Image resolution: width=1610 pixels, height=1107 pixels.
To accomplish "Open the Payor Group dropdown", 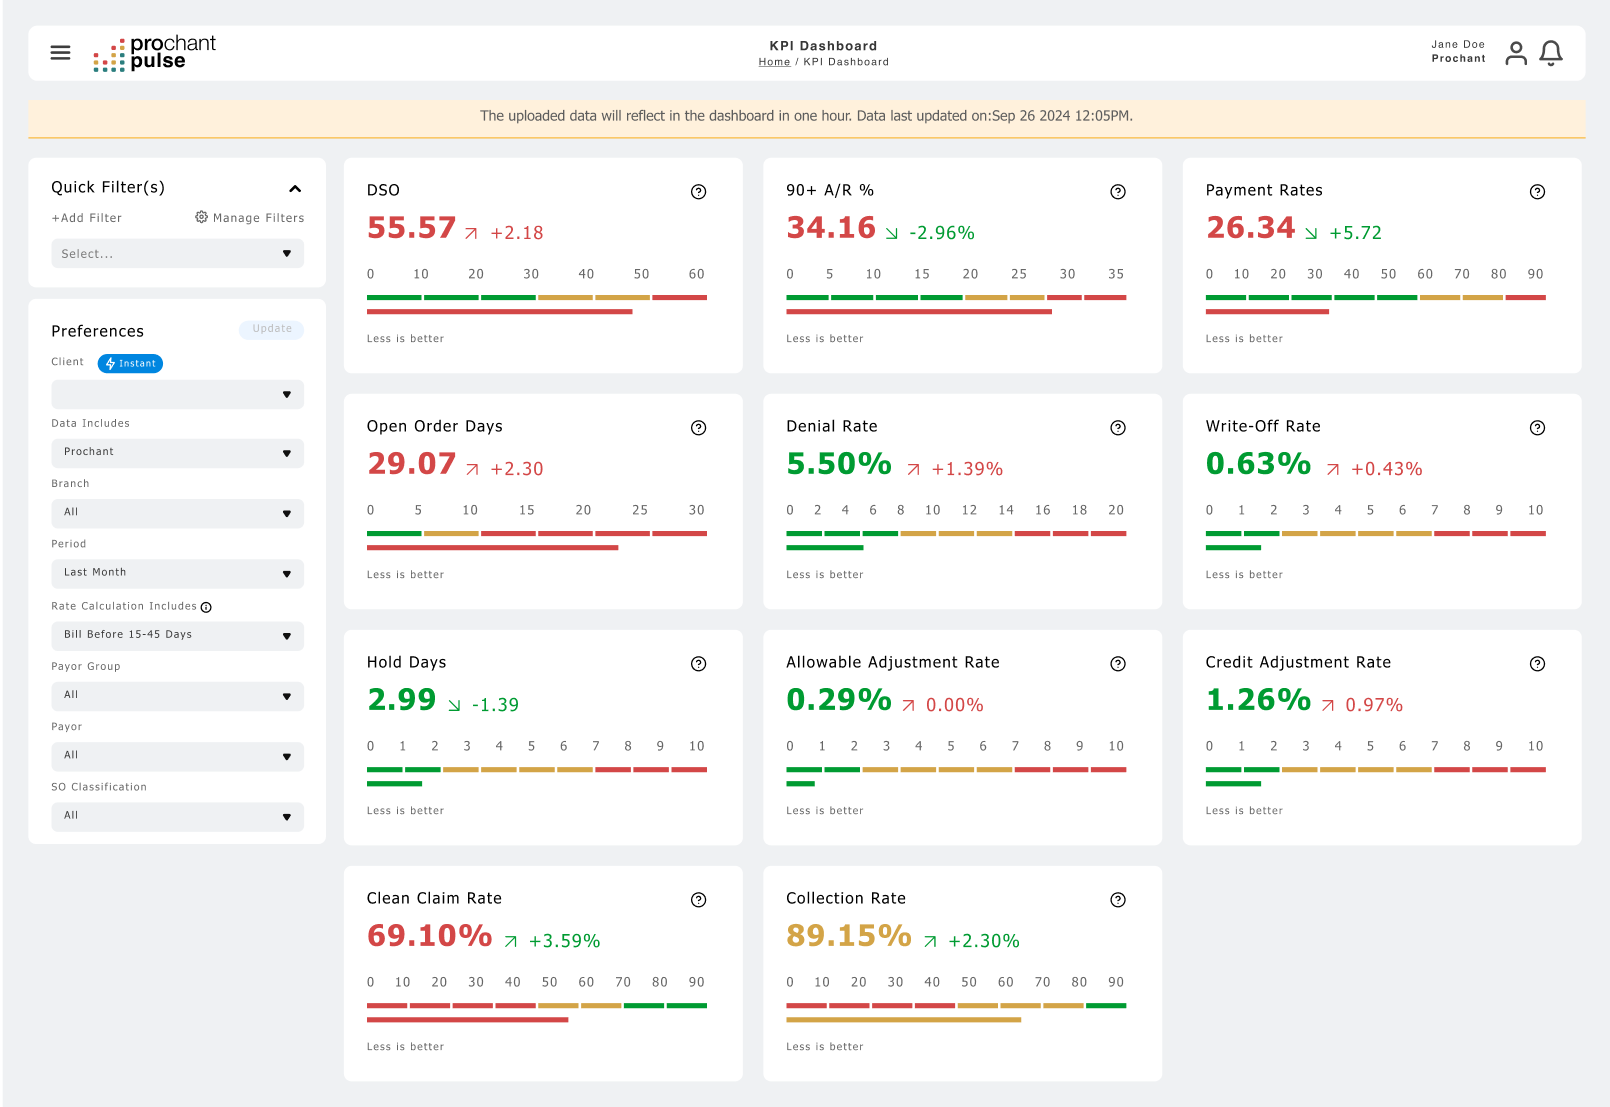I will (177, 696).
